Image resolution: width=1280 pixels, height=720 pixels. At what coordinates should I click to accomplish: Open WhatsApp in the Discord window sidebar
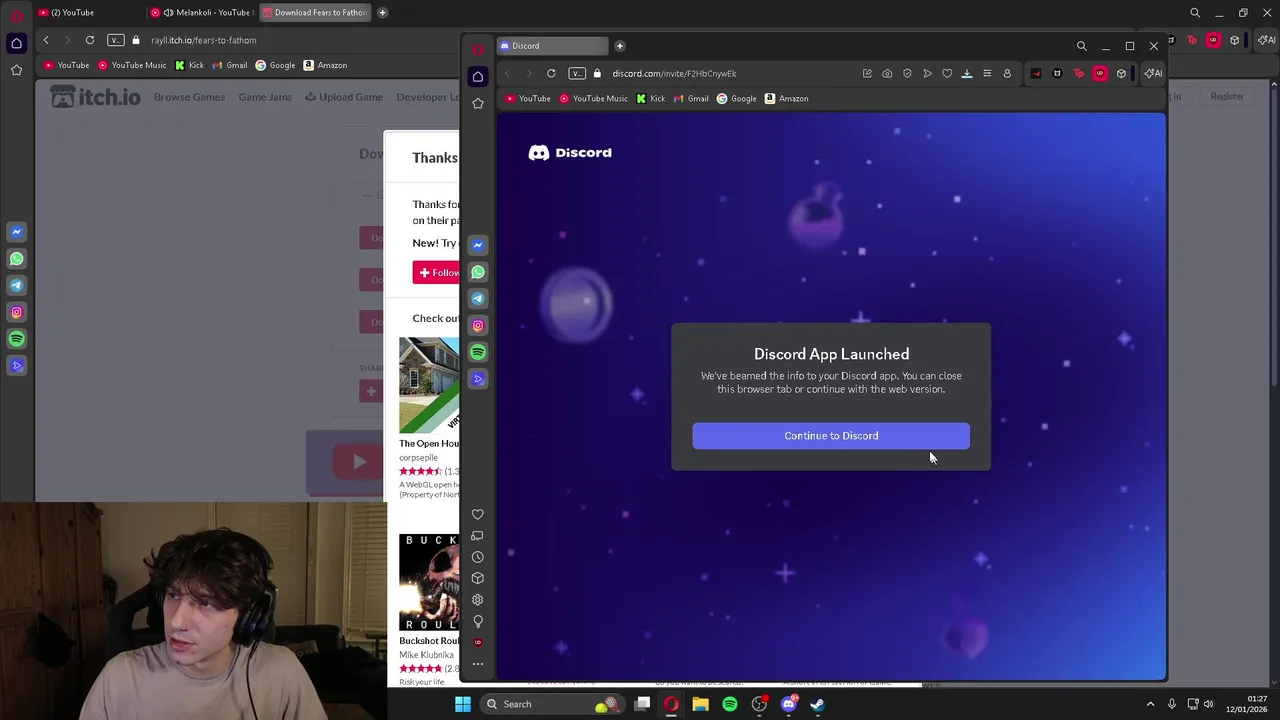coord(478,272)
